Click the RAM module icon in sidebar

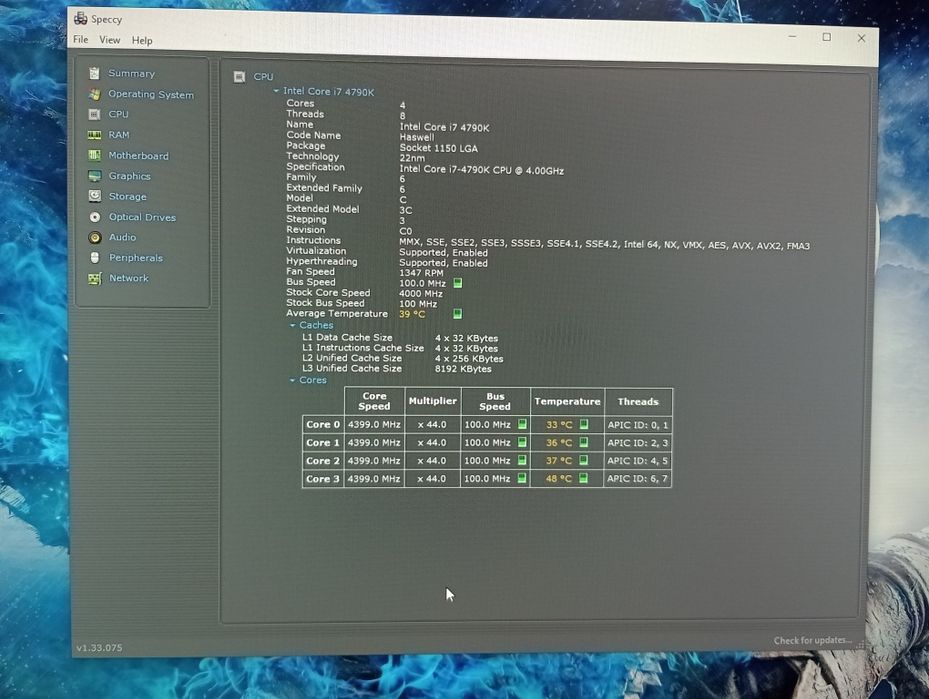[x=94, y=134]
